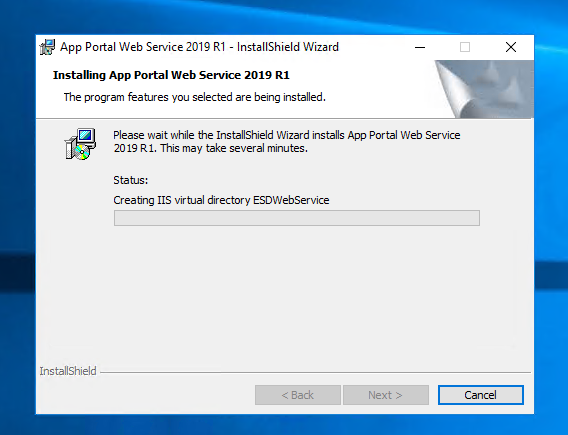The width and height of the screenshot is (568, 435).
Task: Click the 'Status:' label
Action: pos(130,180)
